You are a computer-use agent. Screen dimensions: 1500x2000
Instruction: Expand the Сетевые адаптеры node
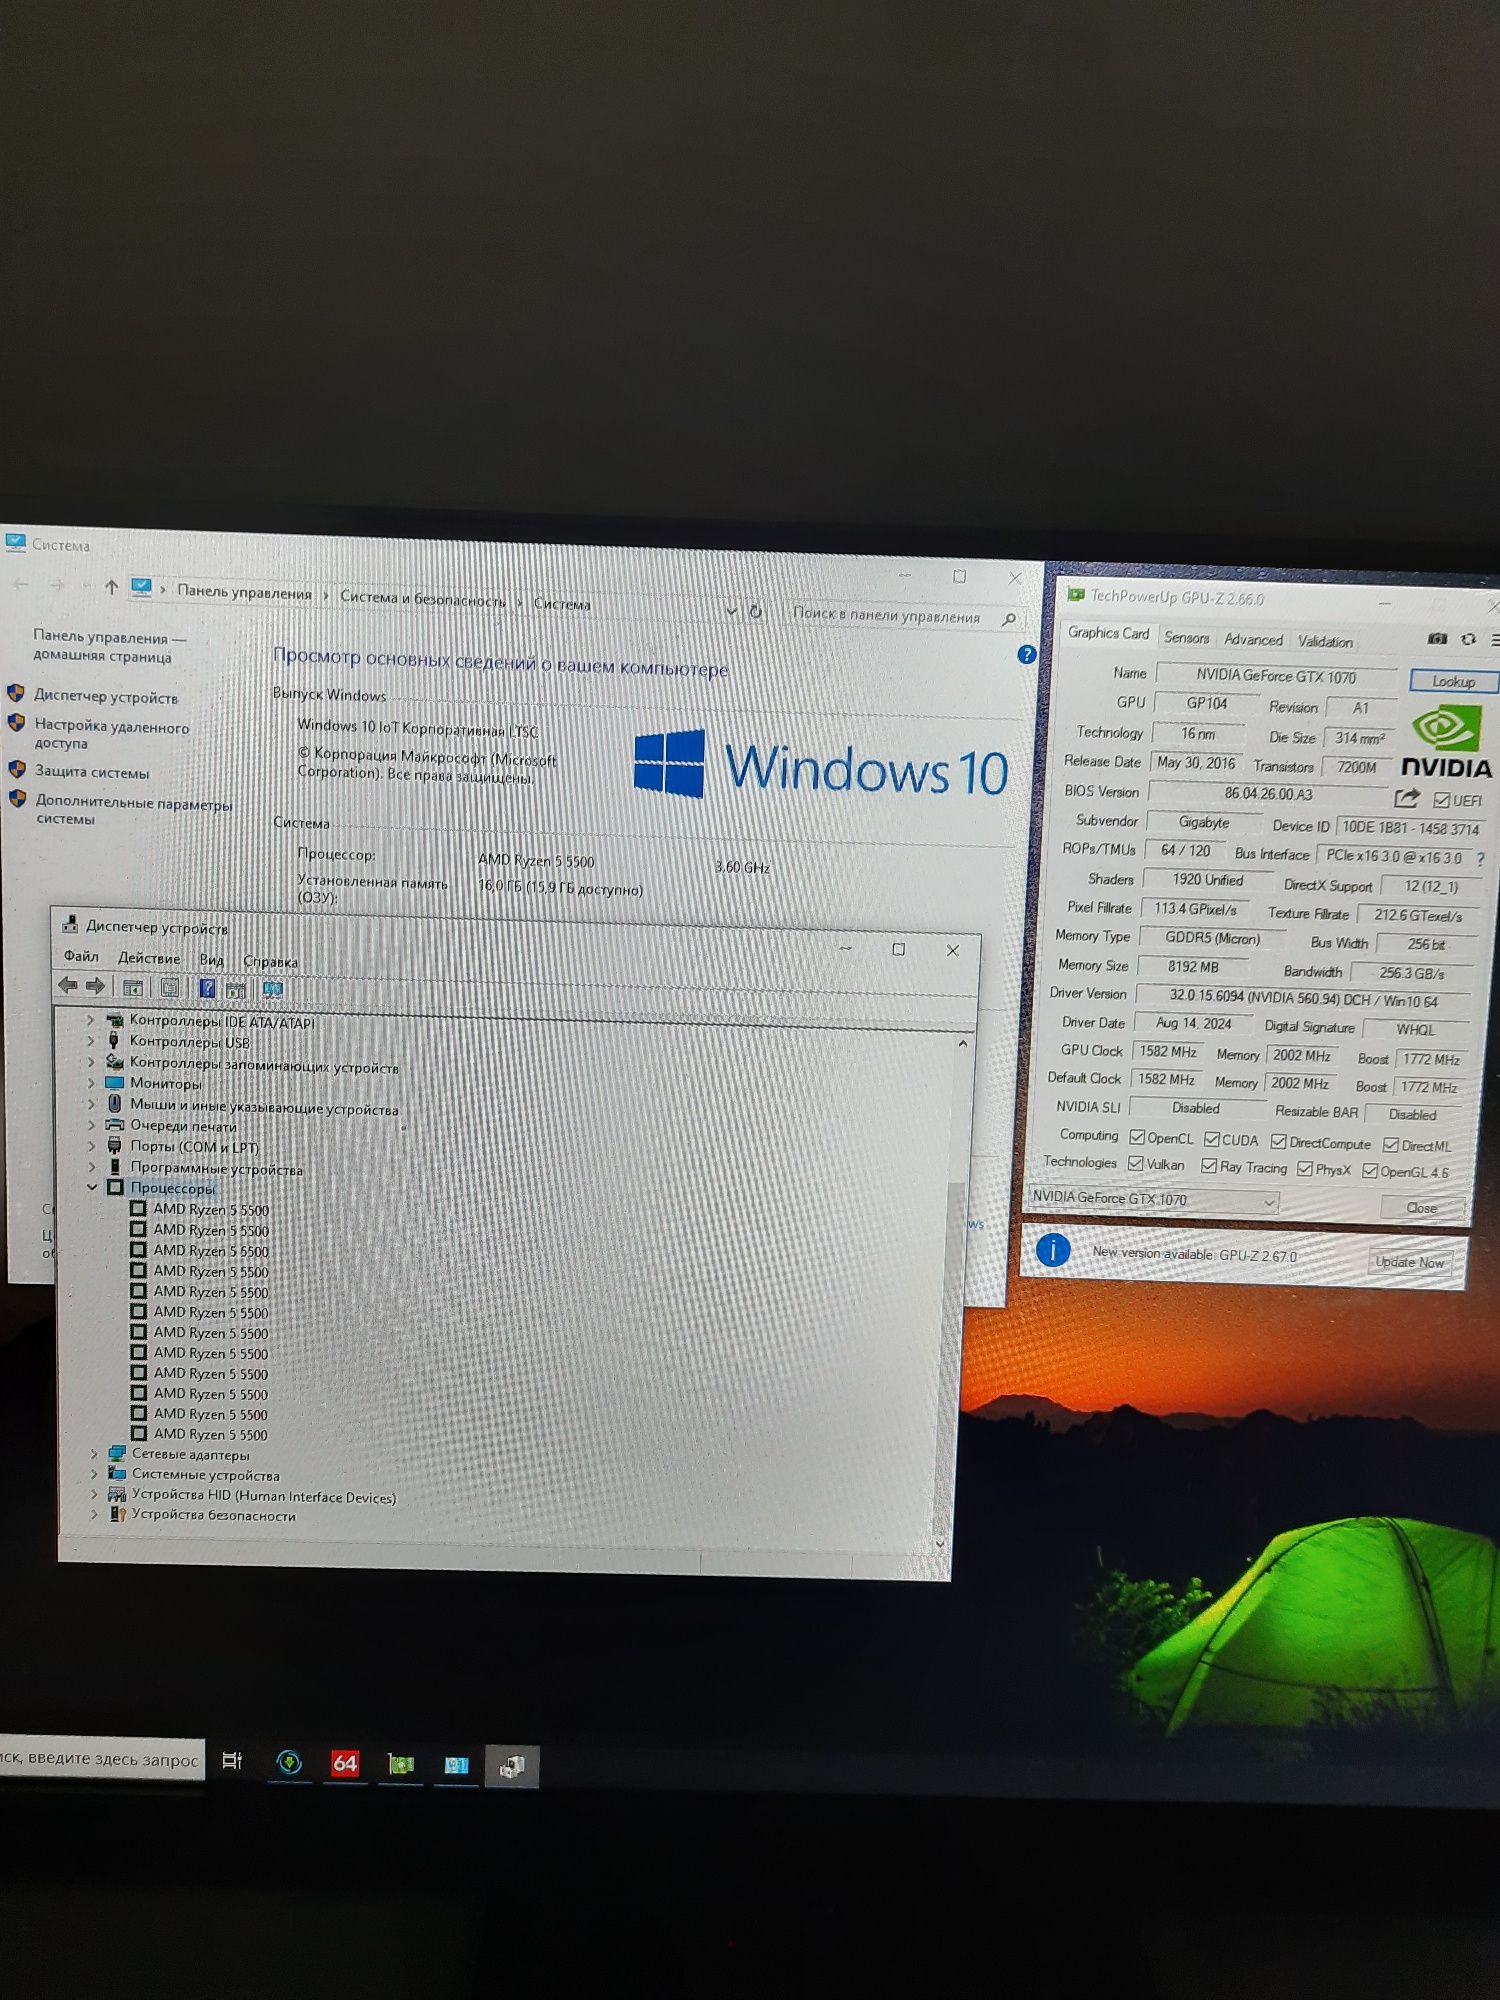[94, 1454]
